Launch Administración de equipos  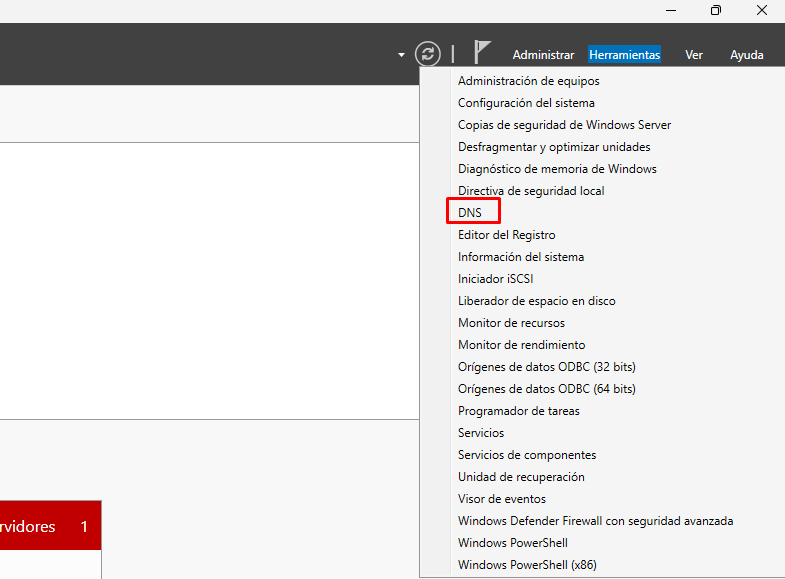click(528, 81)
